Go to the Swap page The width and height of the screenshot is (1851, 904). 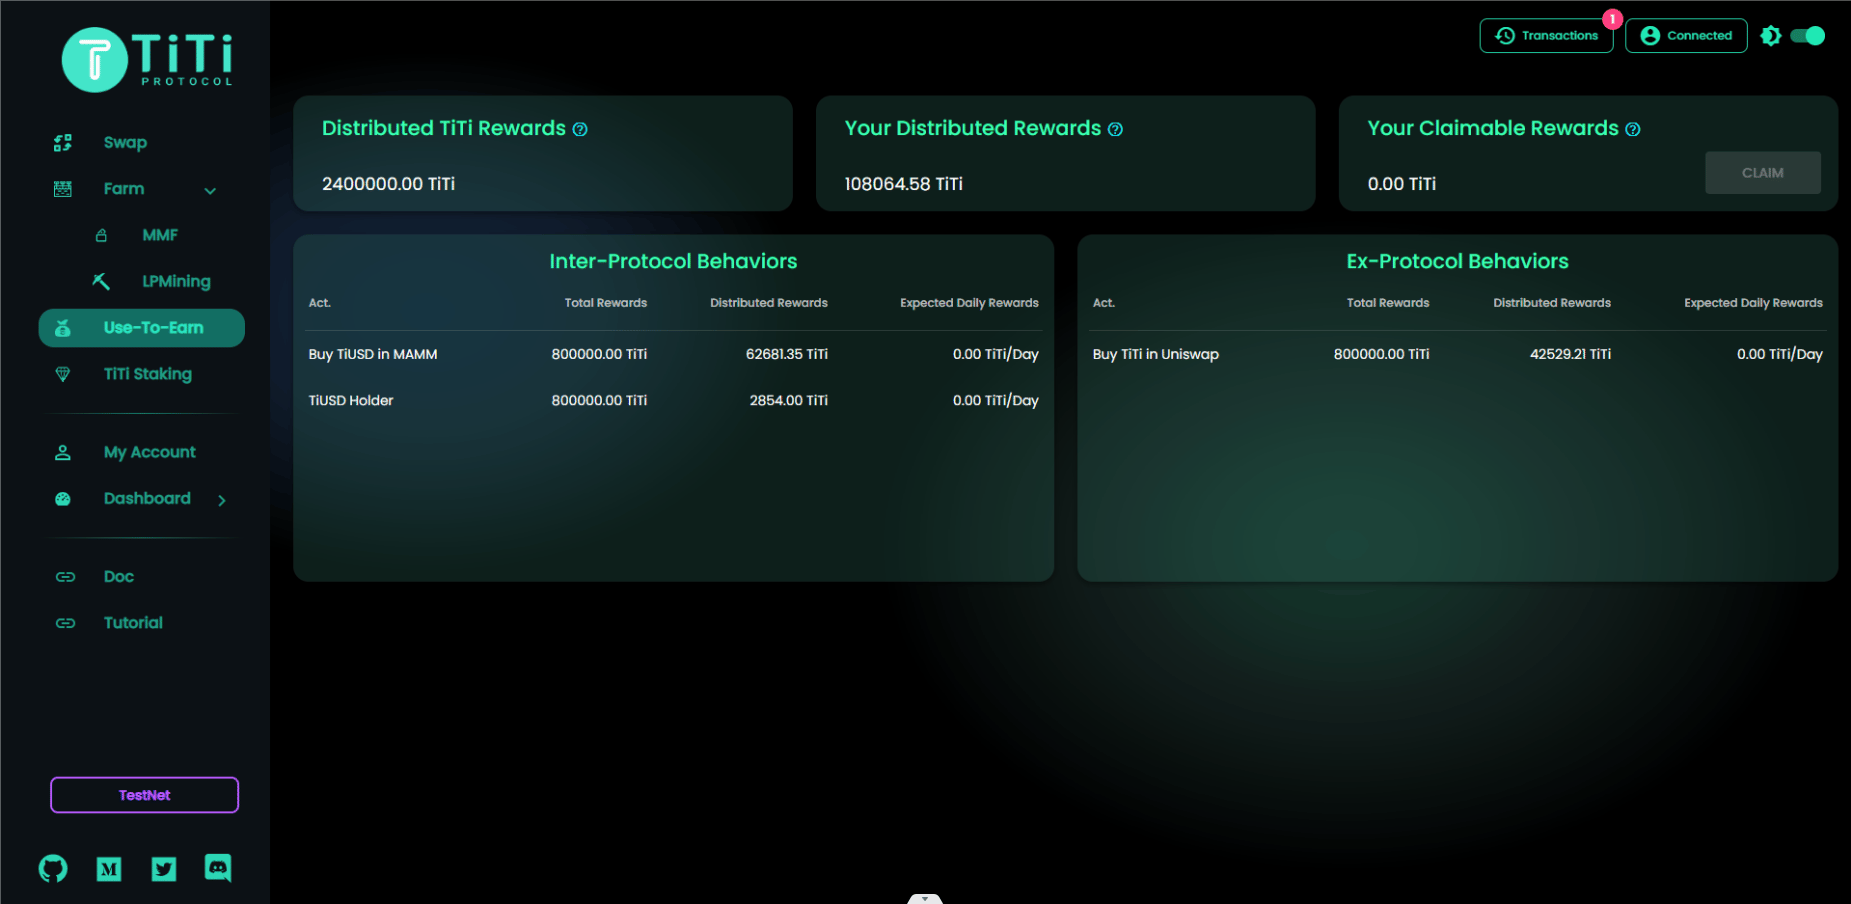[x=125, y=143]
